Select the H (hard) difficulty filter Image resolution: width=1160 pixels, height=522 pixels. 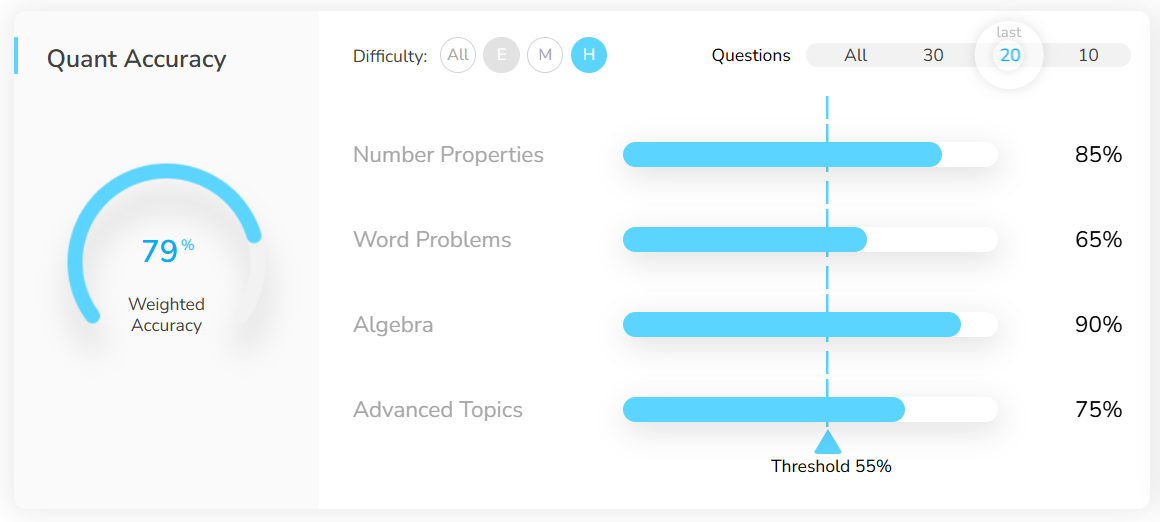pyautogui.click(x=589, y=55)
